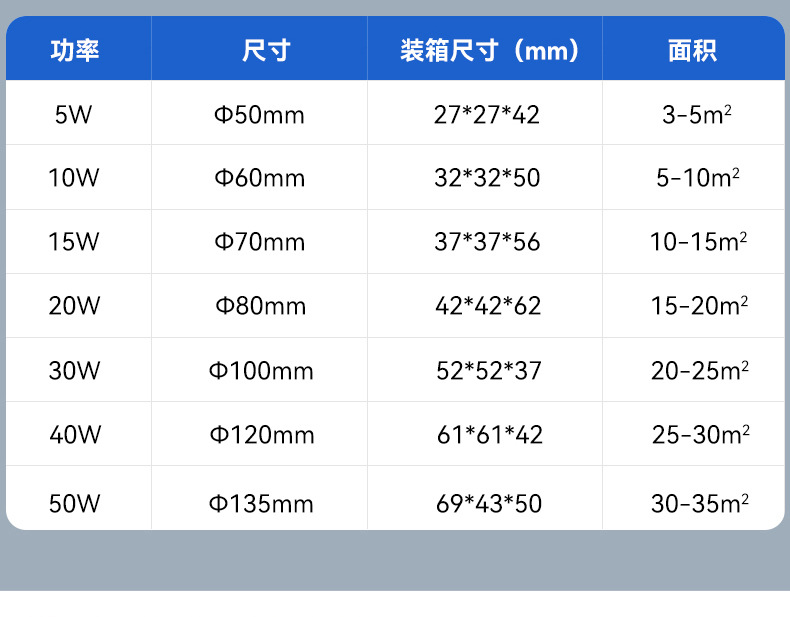790x617 pixels.
Task: Click packing size 37*37*56
Action: click(x=487, y=242)
